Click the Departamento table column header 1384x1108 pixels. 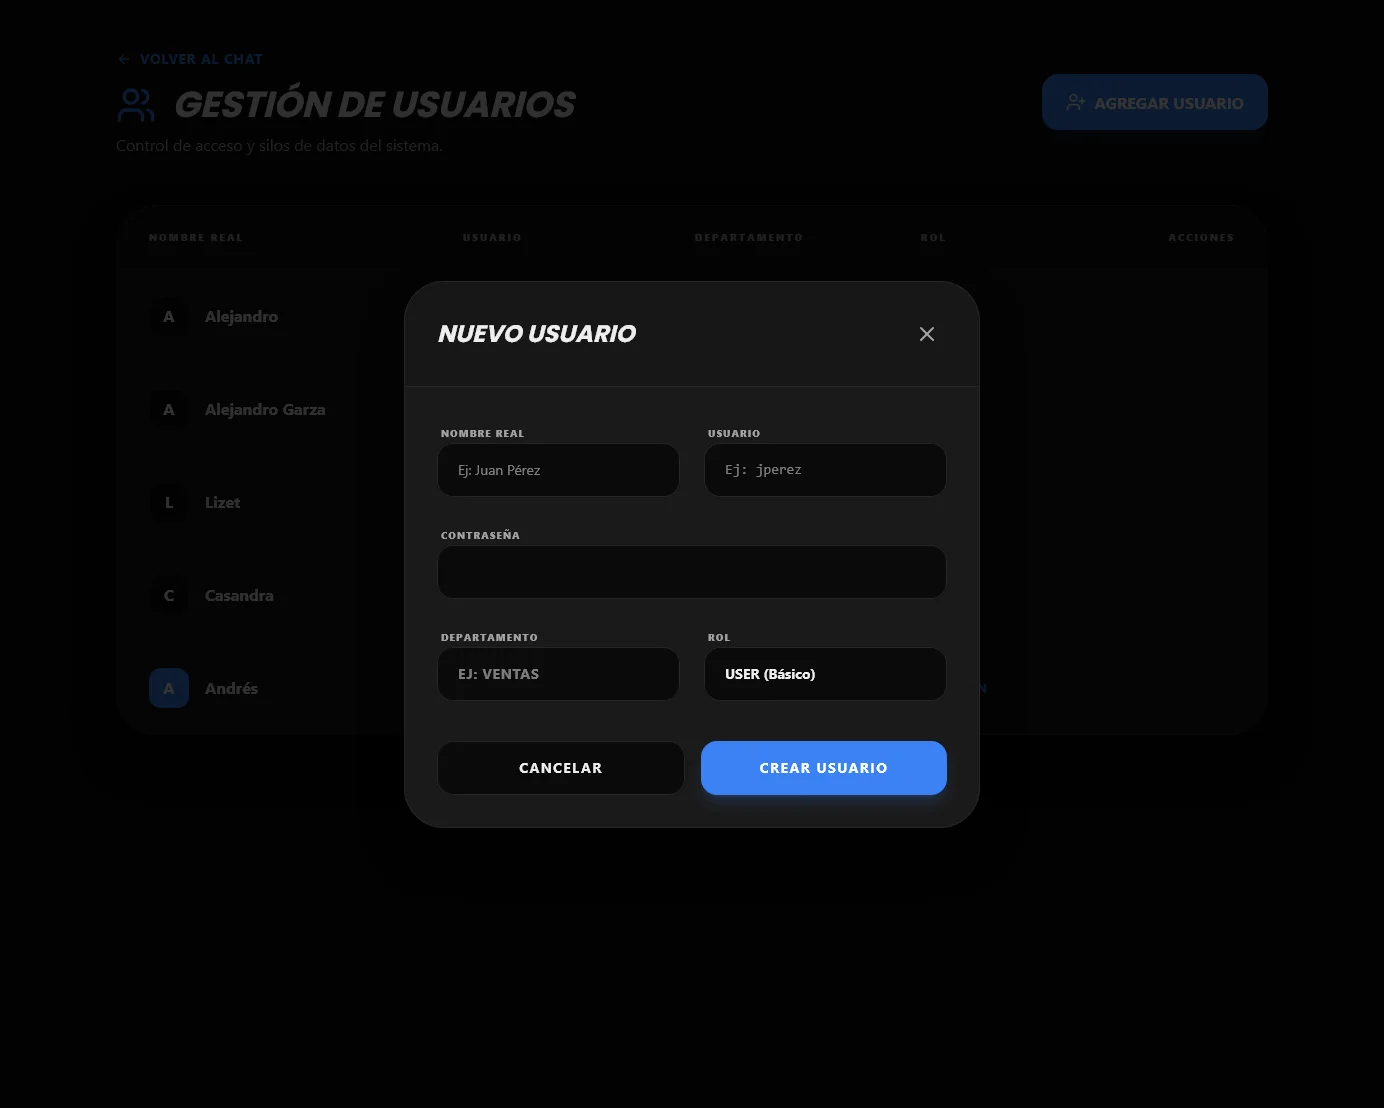click(749, 238)
